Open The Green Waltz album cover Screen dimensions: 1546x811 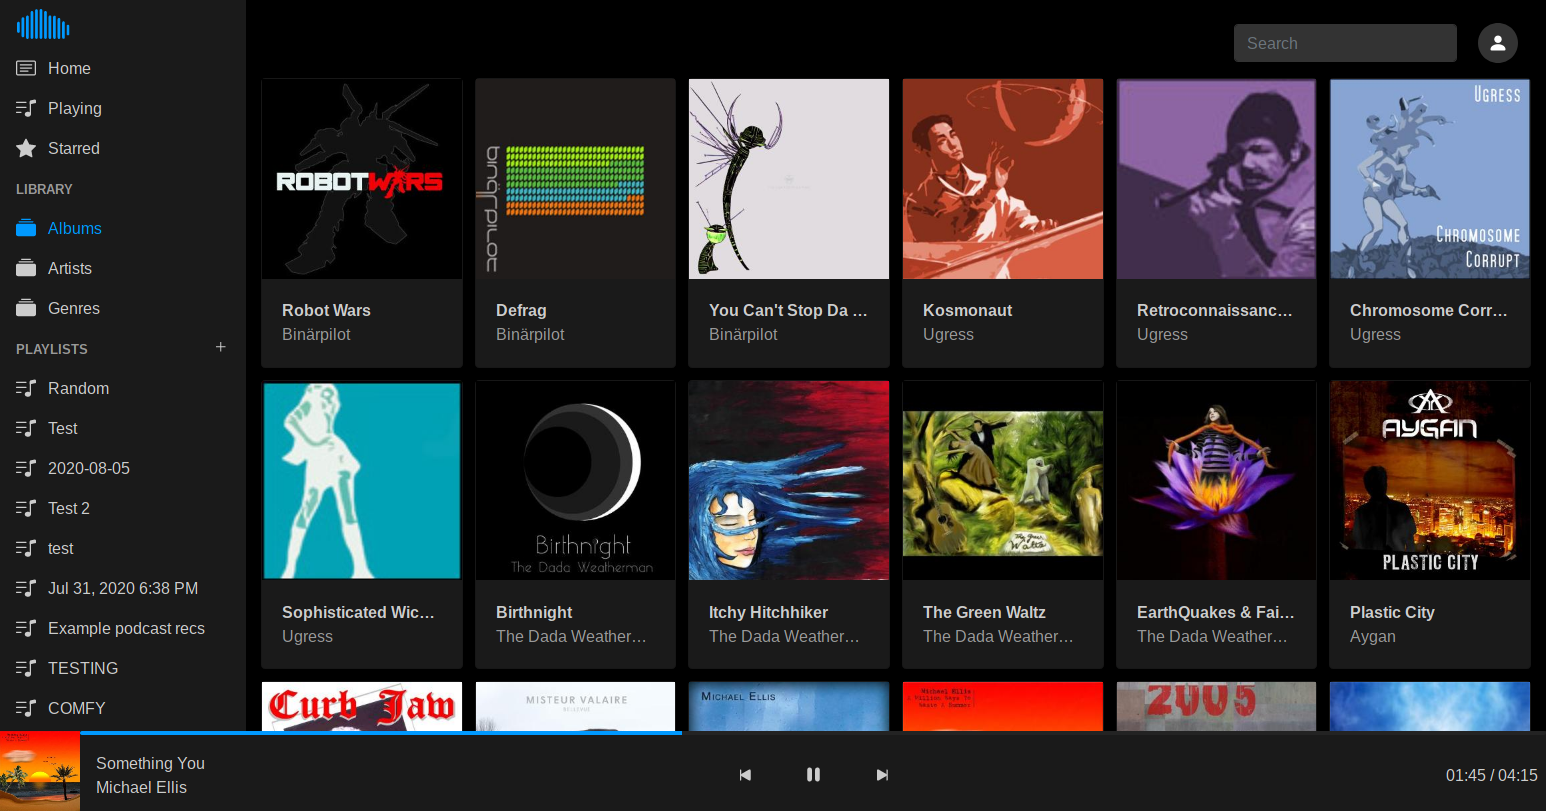tap(1003, 480)
